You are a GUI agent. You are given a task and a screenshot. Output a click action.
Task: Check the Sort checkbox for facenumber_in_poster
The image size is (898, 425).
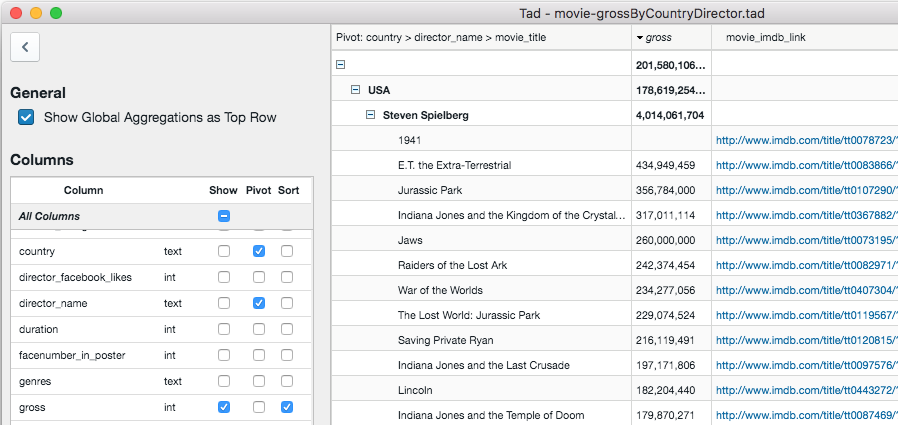pos(287,355)
